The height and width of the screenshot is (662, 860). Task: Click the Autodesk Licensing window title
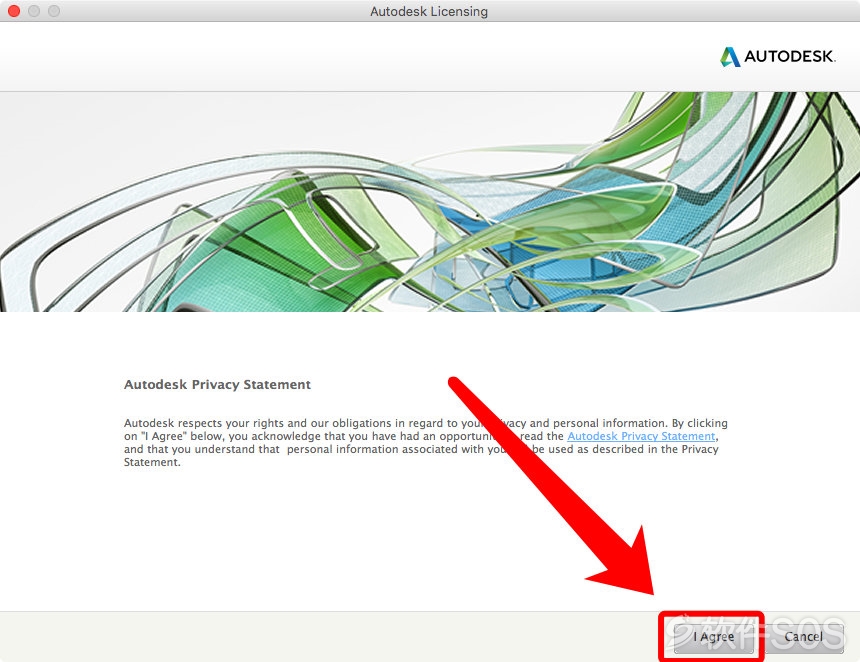tap(429, 11)
